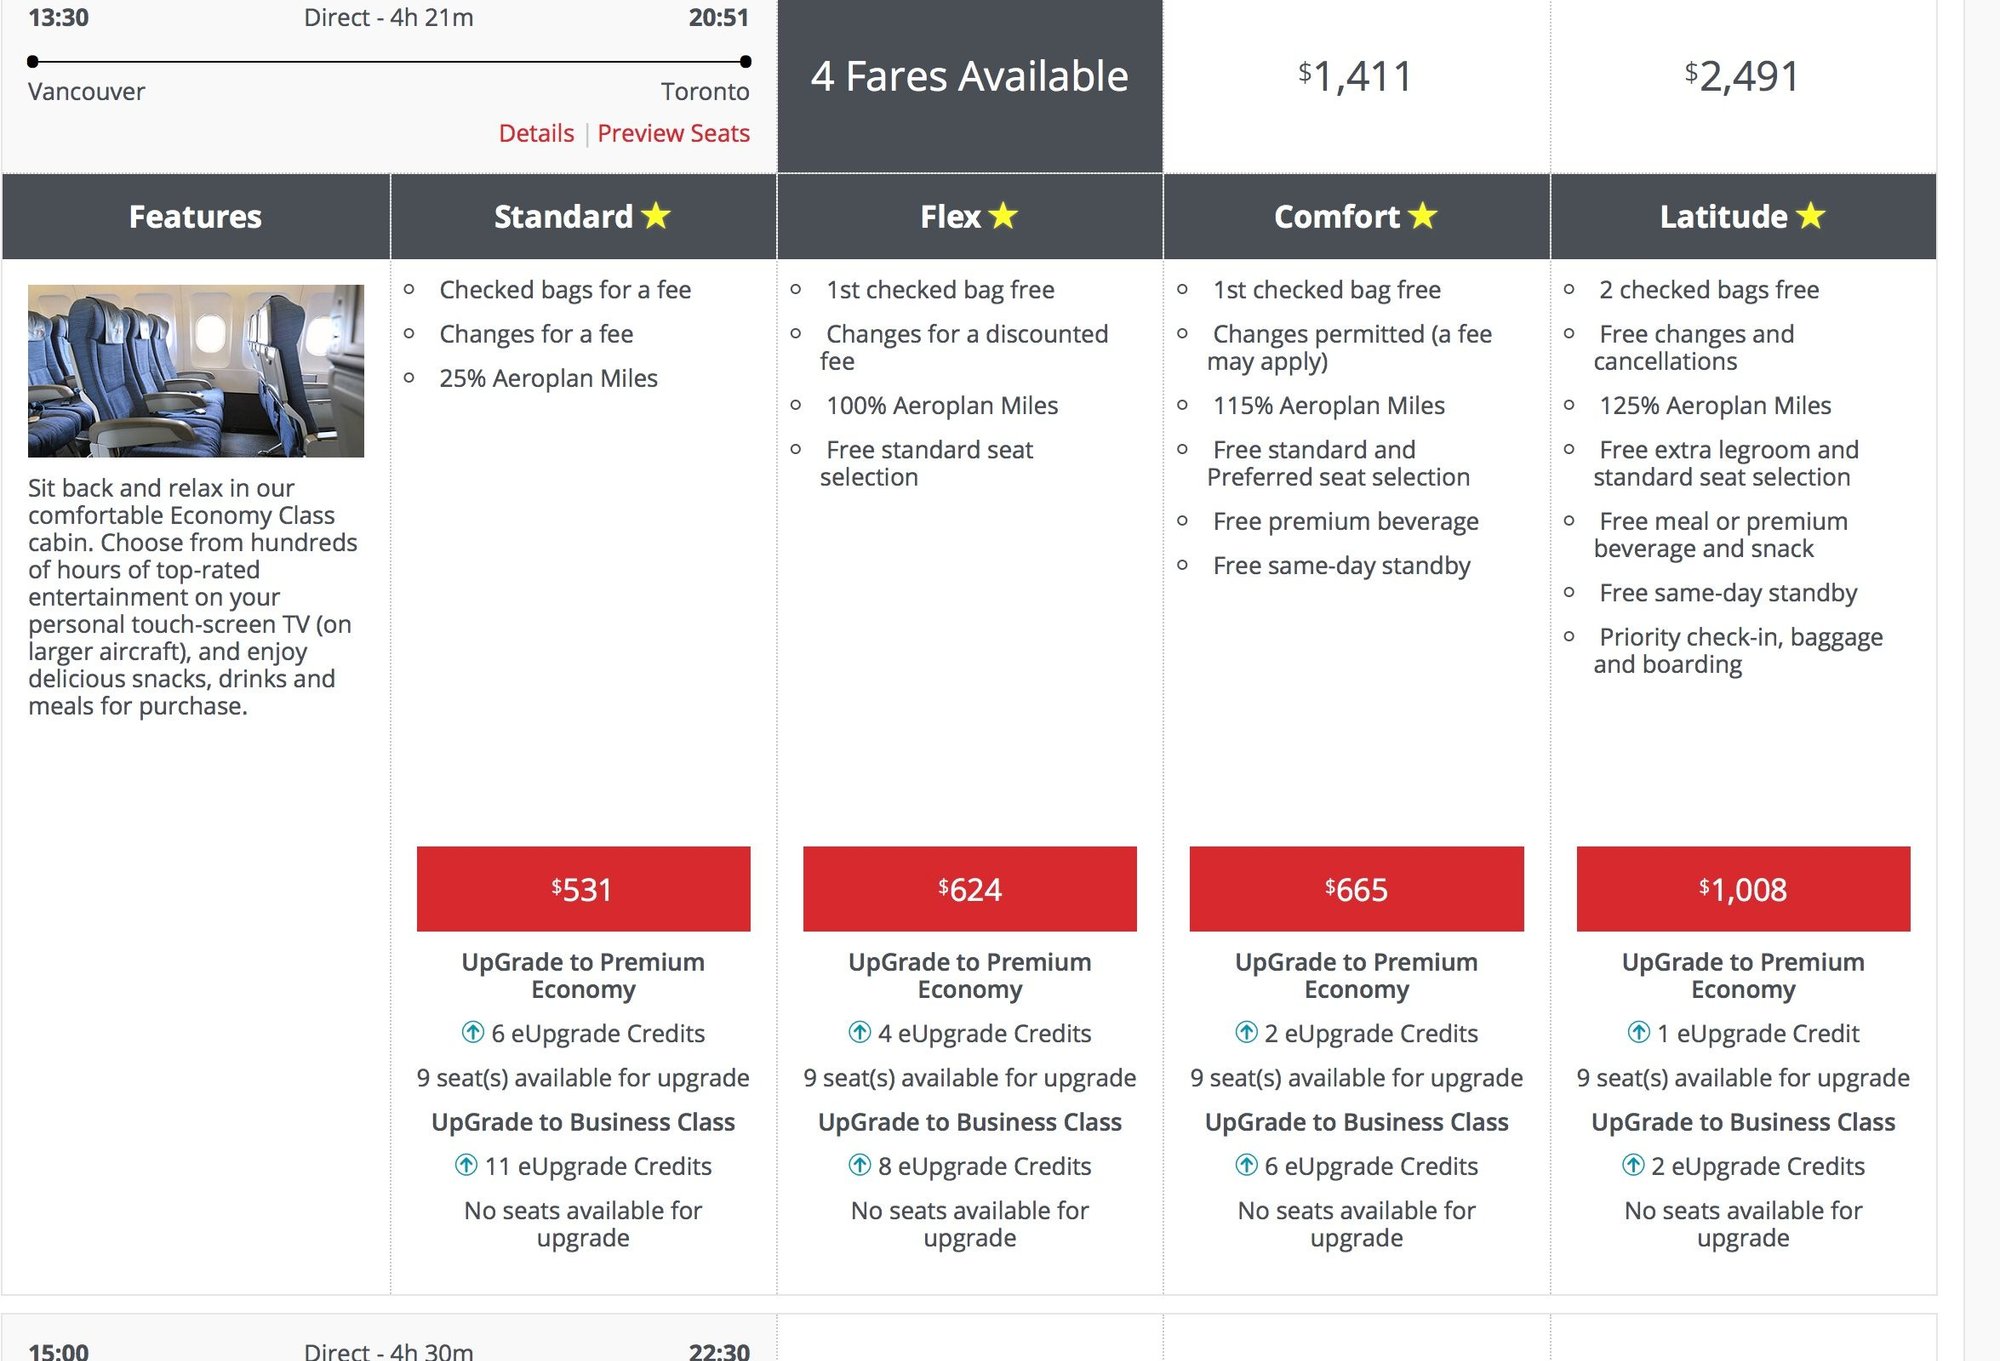Open flight Details link
The image size is (2000, 1361).
(536, 133)
